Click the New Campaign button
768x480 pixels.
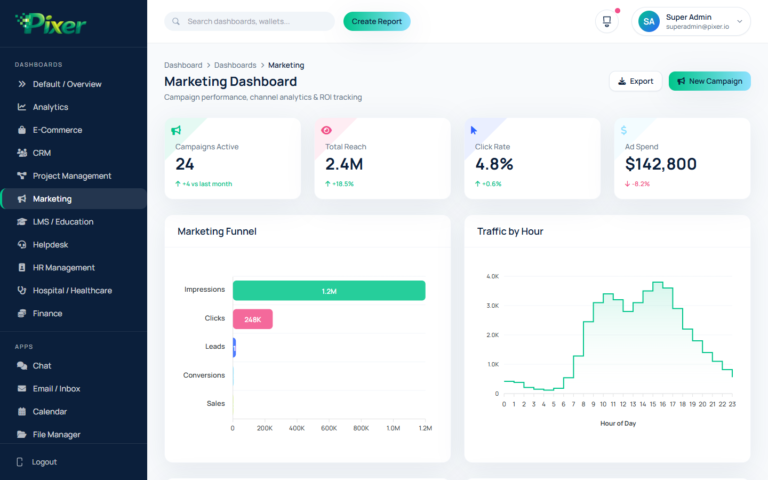pos(709,81)
